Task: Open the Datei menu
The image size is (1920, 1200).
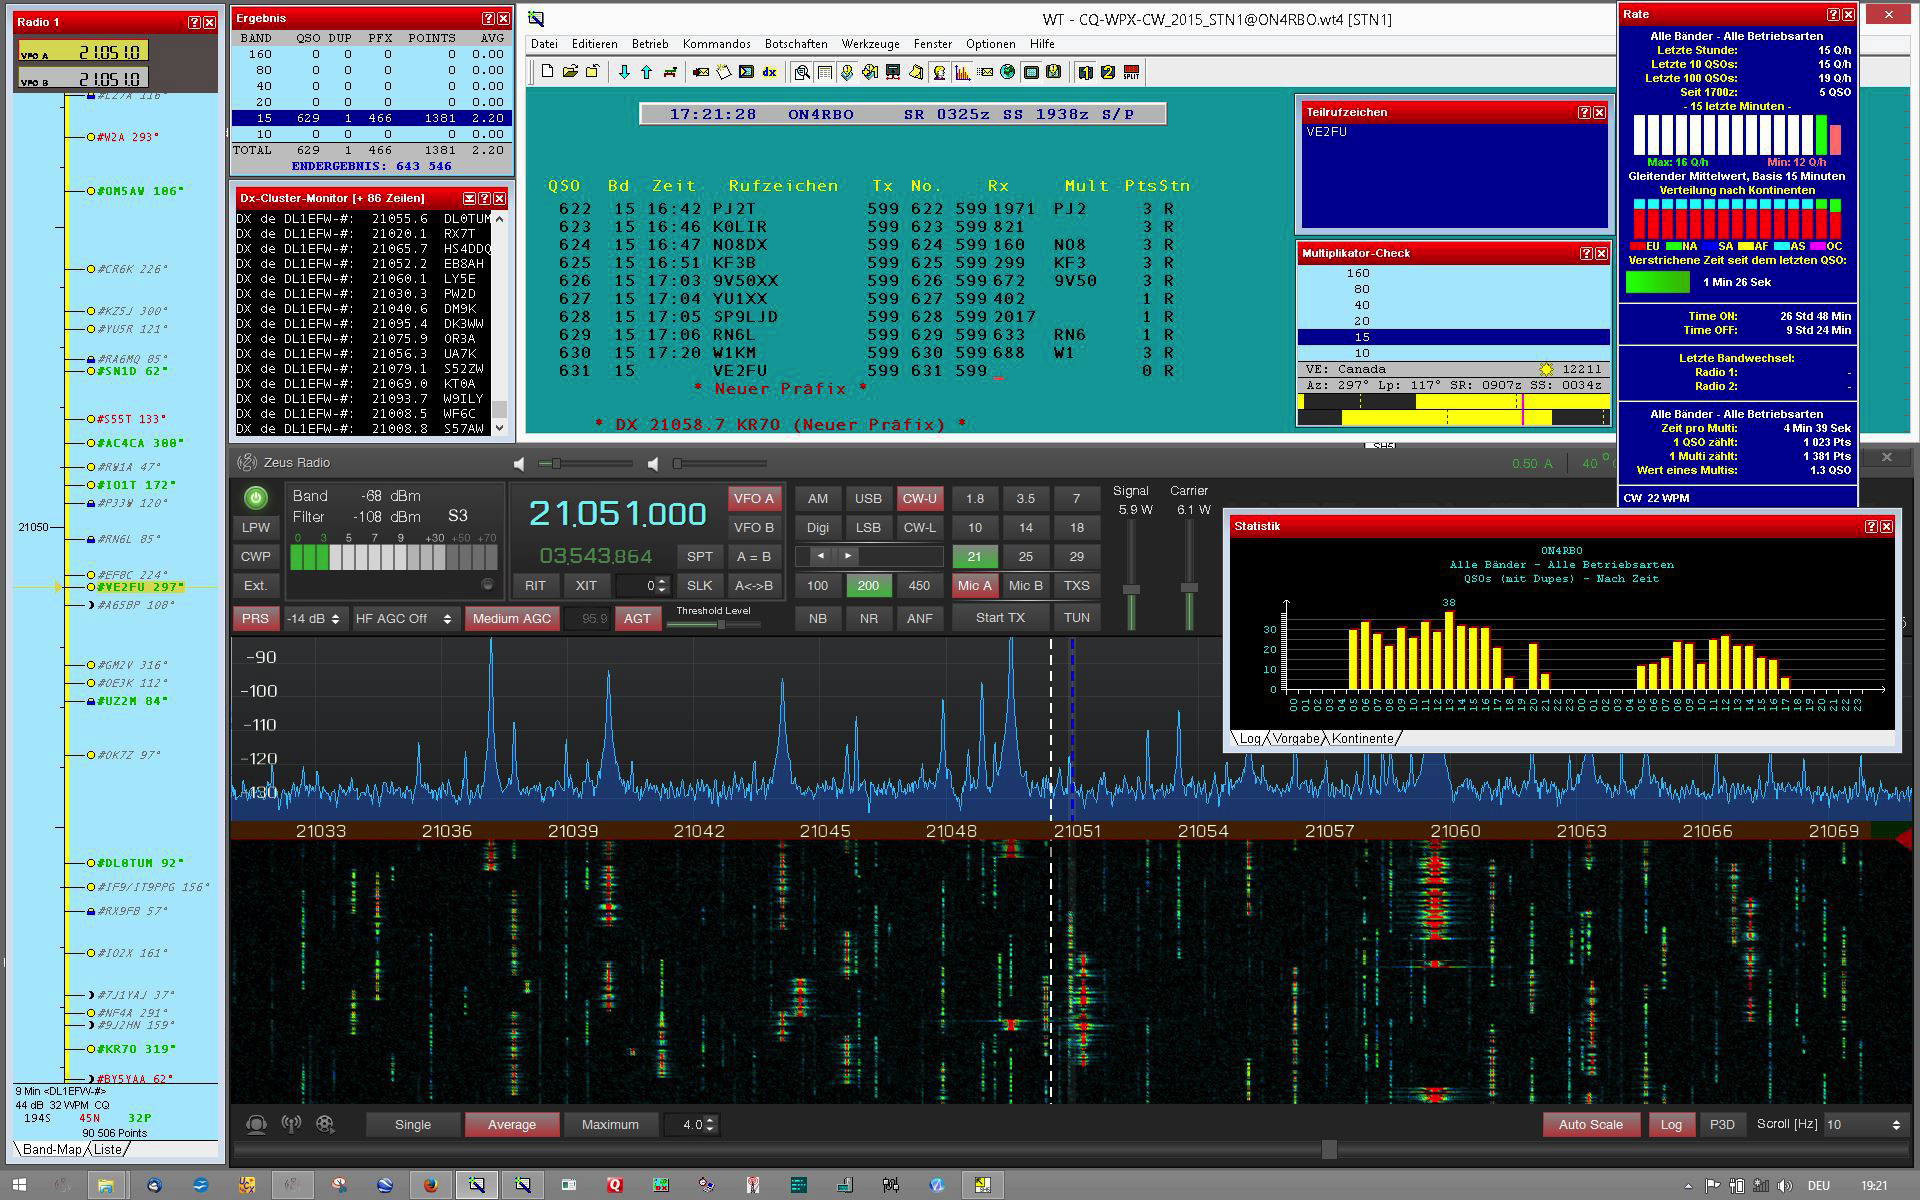Action: [544, 44]
